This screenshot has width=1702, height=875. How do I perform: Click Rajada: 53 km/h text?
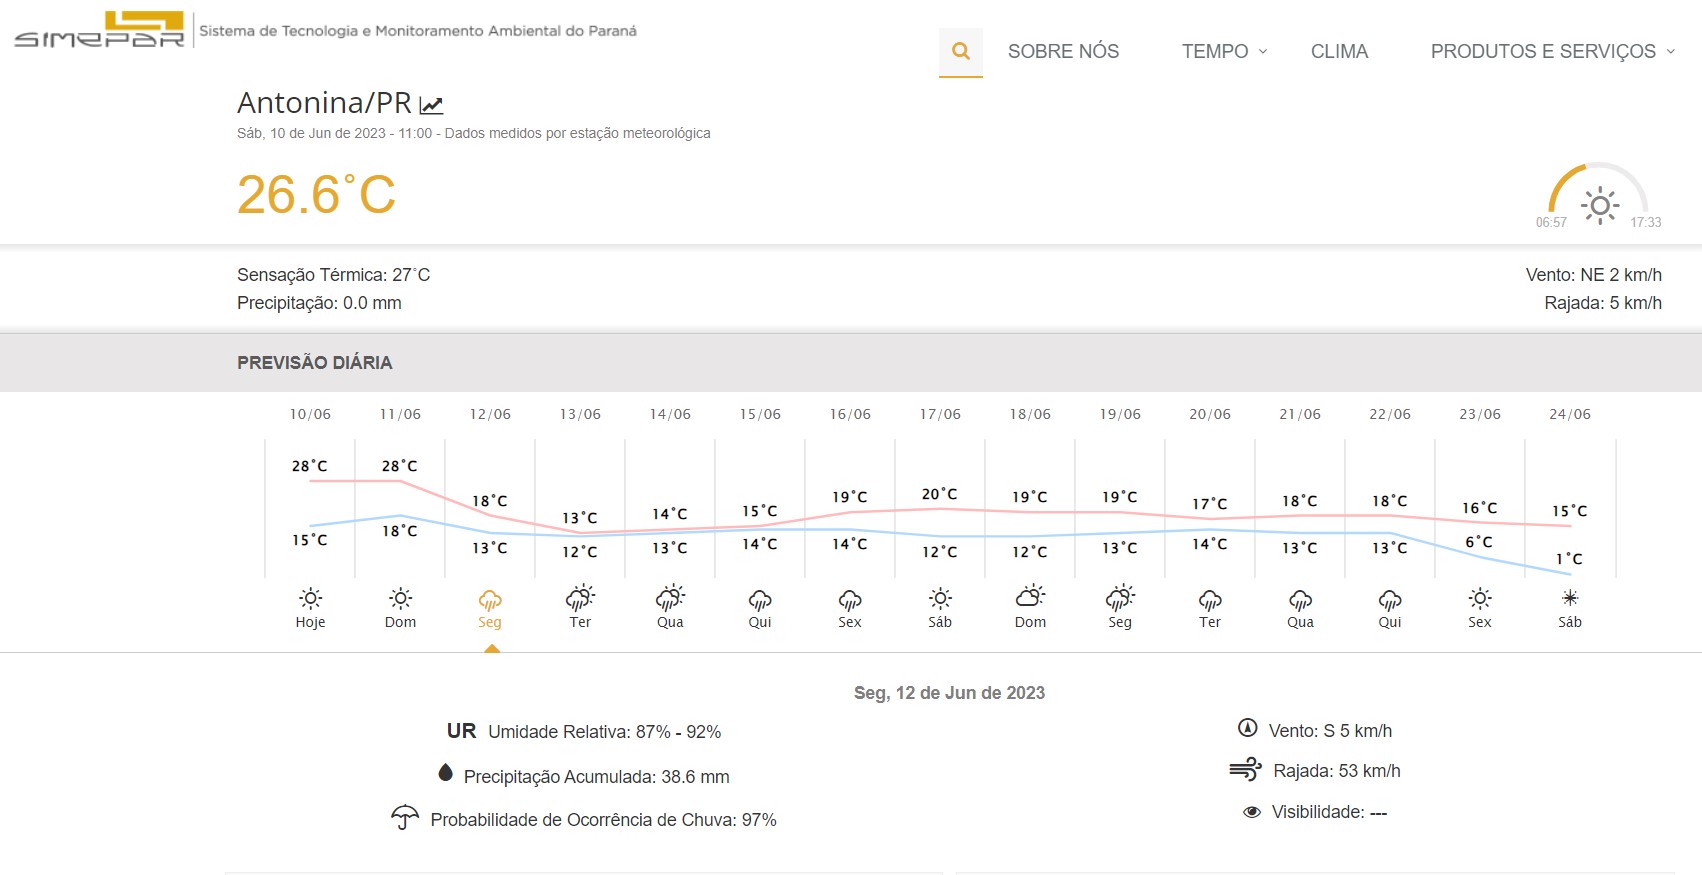click(x=1337, y=771)
